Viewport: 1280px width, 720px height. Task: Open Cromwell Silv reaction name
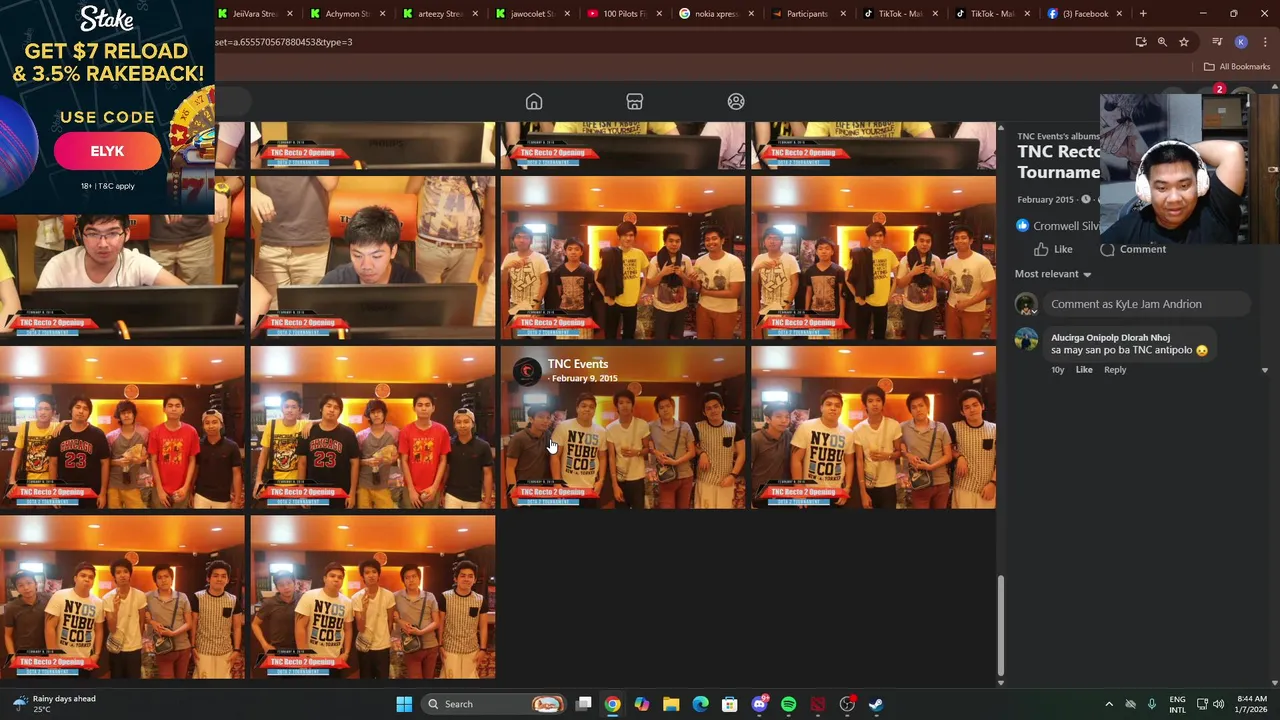pyautogui.click(x=1066, y=226)
